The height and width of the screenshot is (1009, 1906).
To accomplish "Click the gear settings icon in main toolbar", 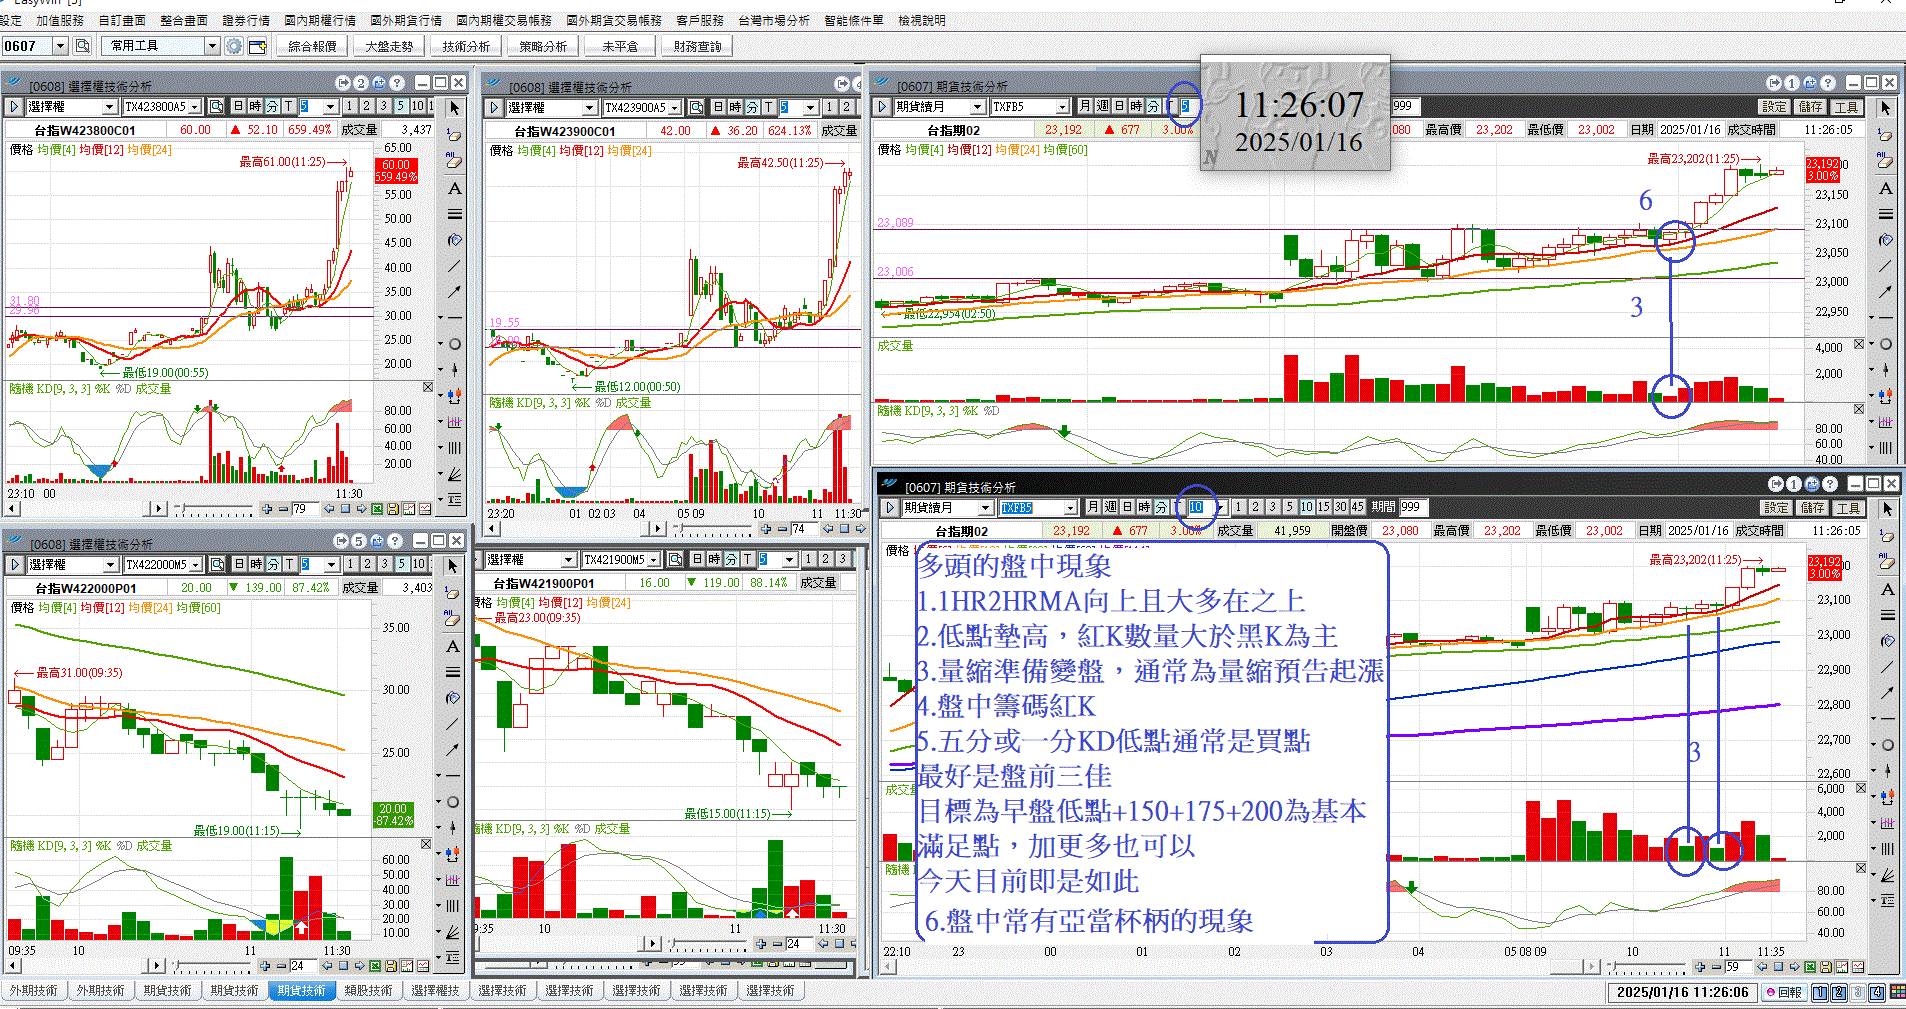I will coord(234,46).
